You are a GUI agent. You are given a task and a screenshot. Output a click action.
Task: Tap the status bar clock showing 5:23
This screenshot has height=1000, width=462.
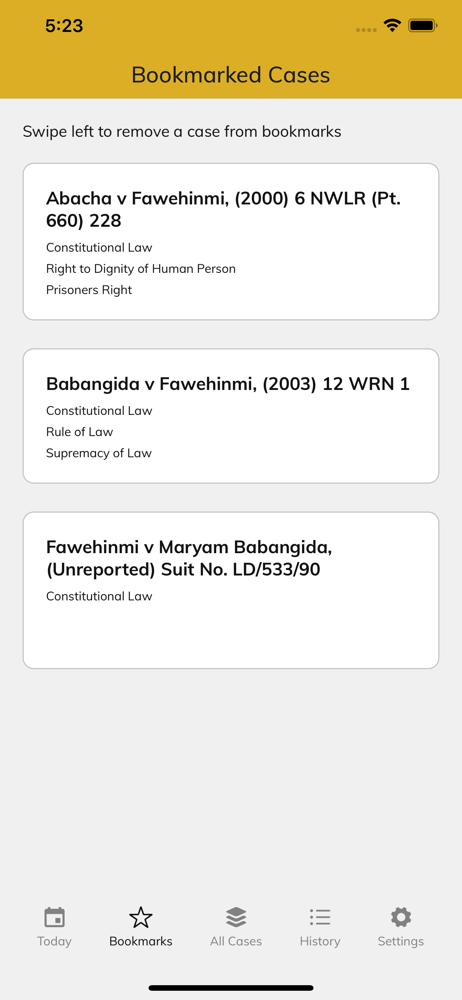[64, 26]
